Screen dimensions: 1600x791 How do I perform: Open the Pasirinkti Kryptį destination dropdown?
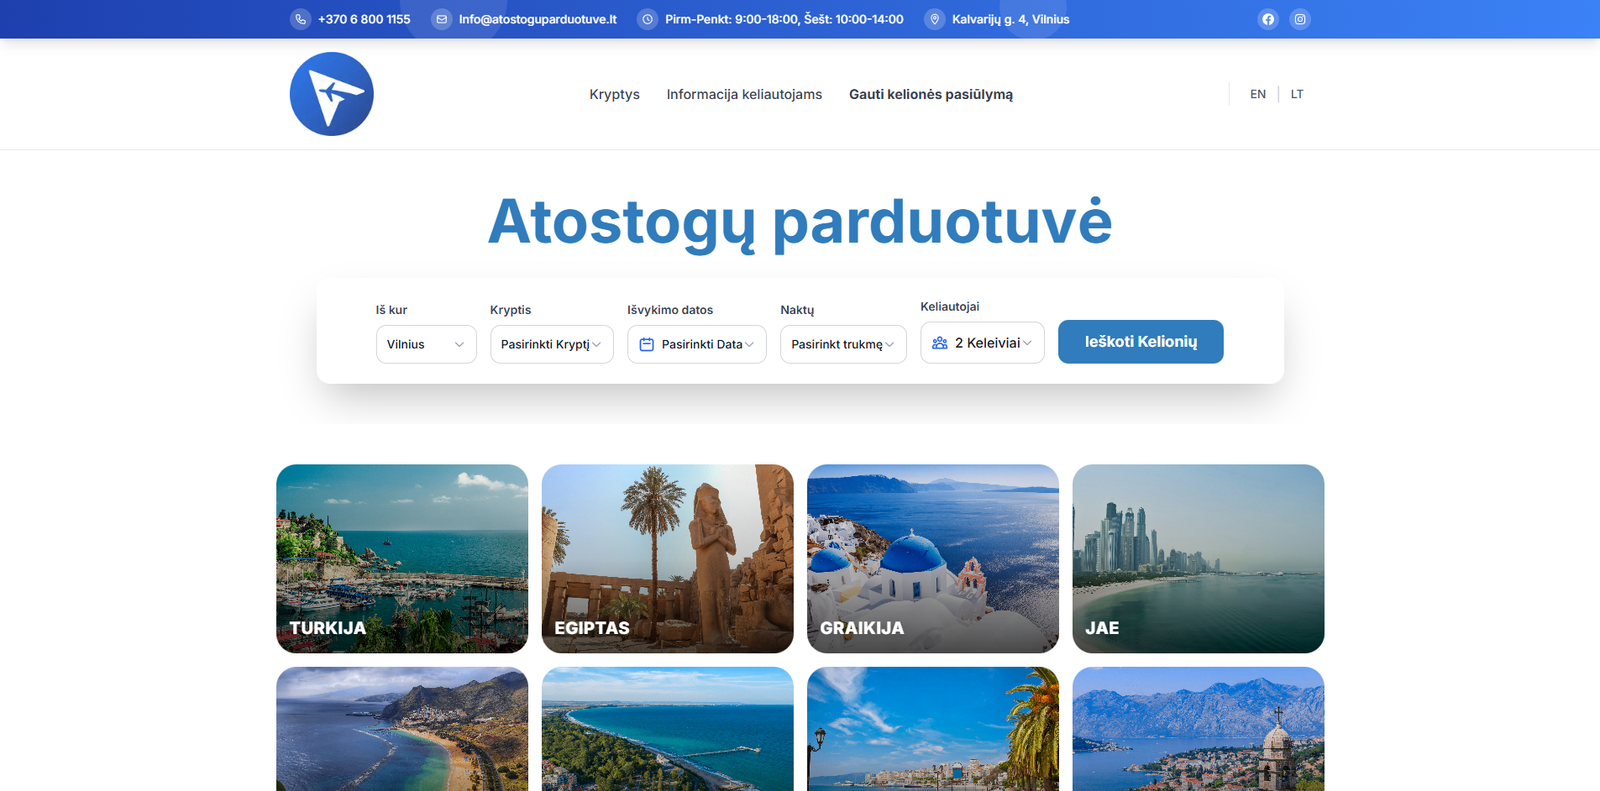click(551, 344)
